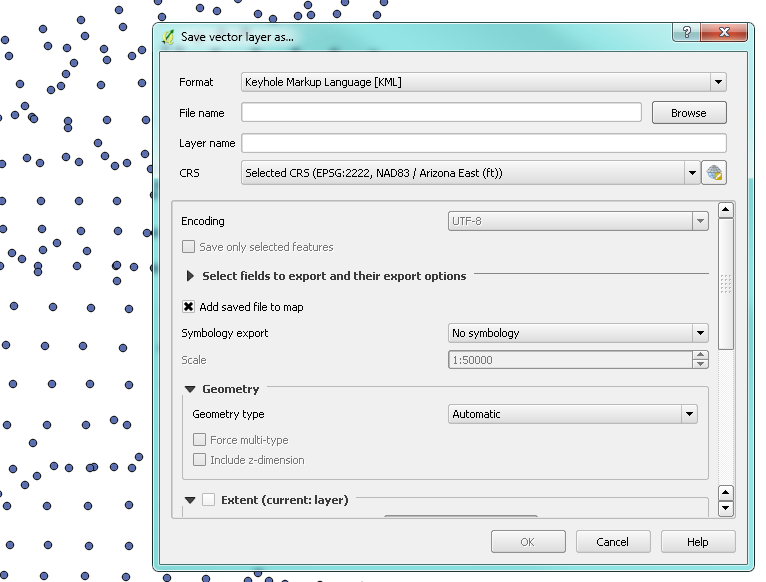Viewport: 766px width, 582px height.
Task: Click the lower scroll up arrow above the down arrow
Action: (x=726, y=493)
